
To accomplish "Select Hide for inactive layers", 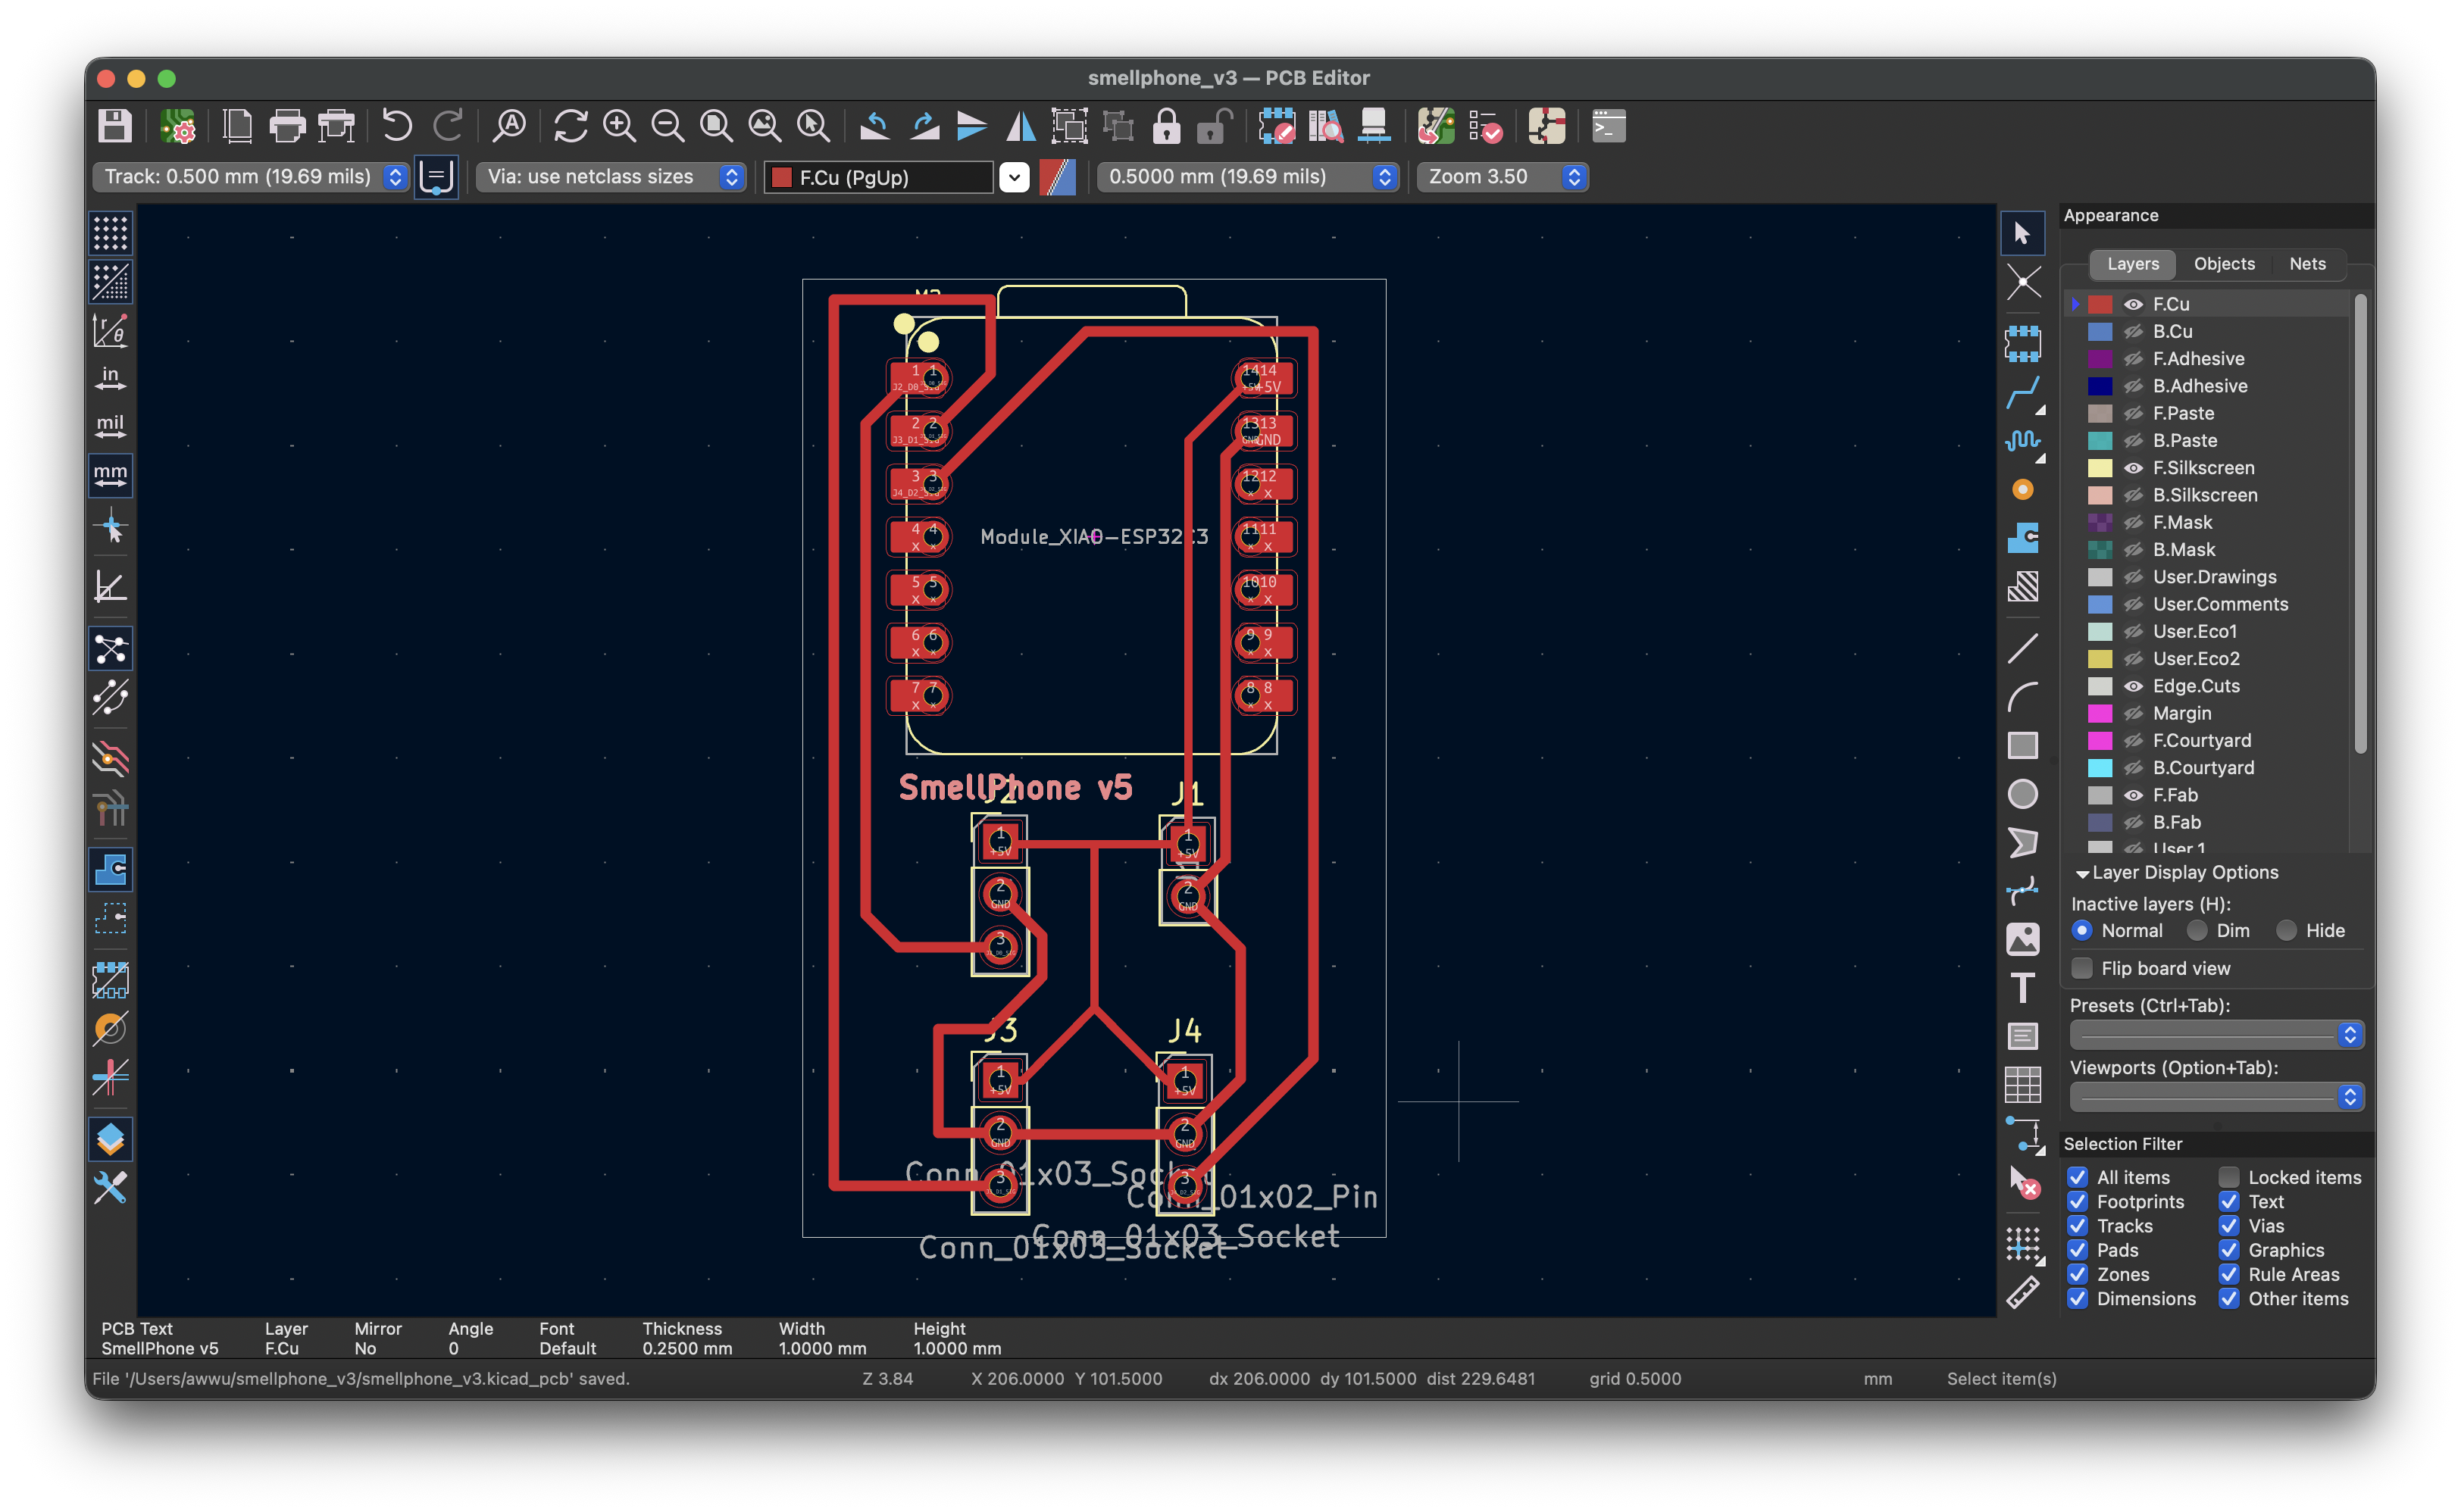I will (x=2287, y=930).
